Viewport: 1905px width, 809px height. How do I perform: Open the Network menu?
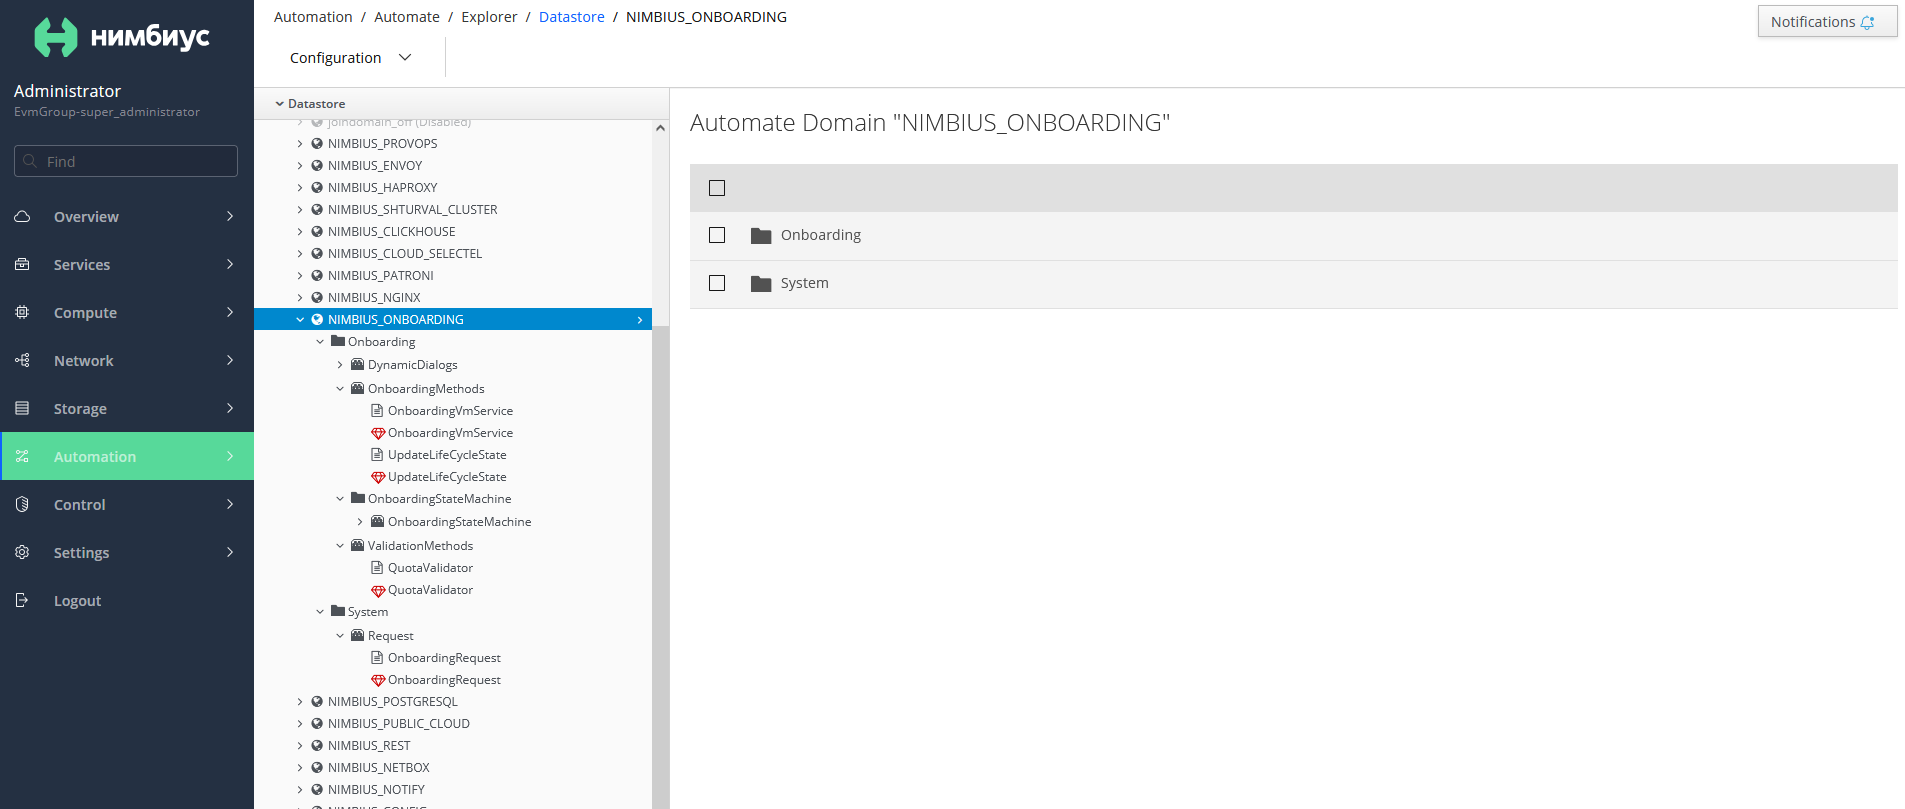(127, 360)
